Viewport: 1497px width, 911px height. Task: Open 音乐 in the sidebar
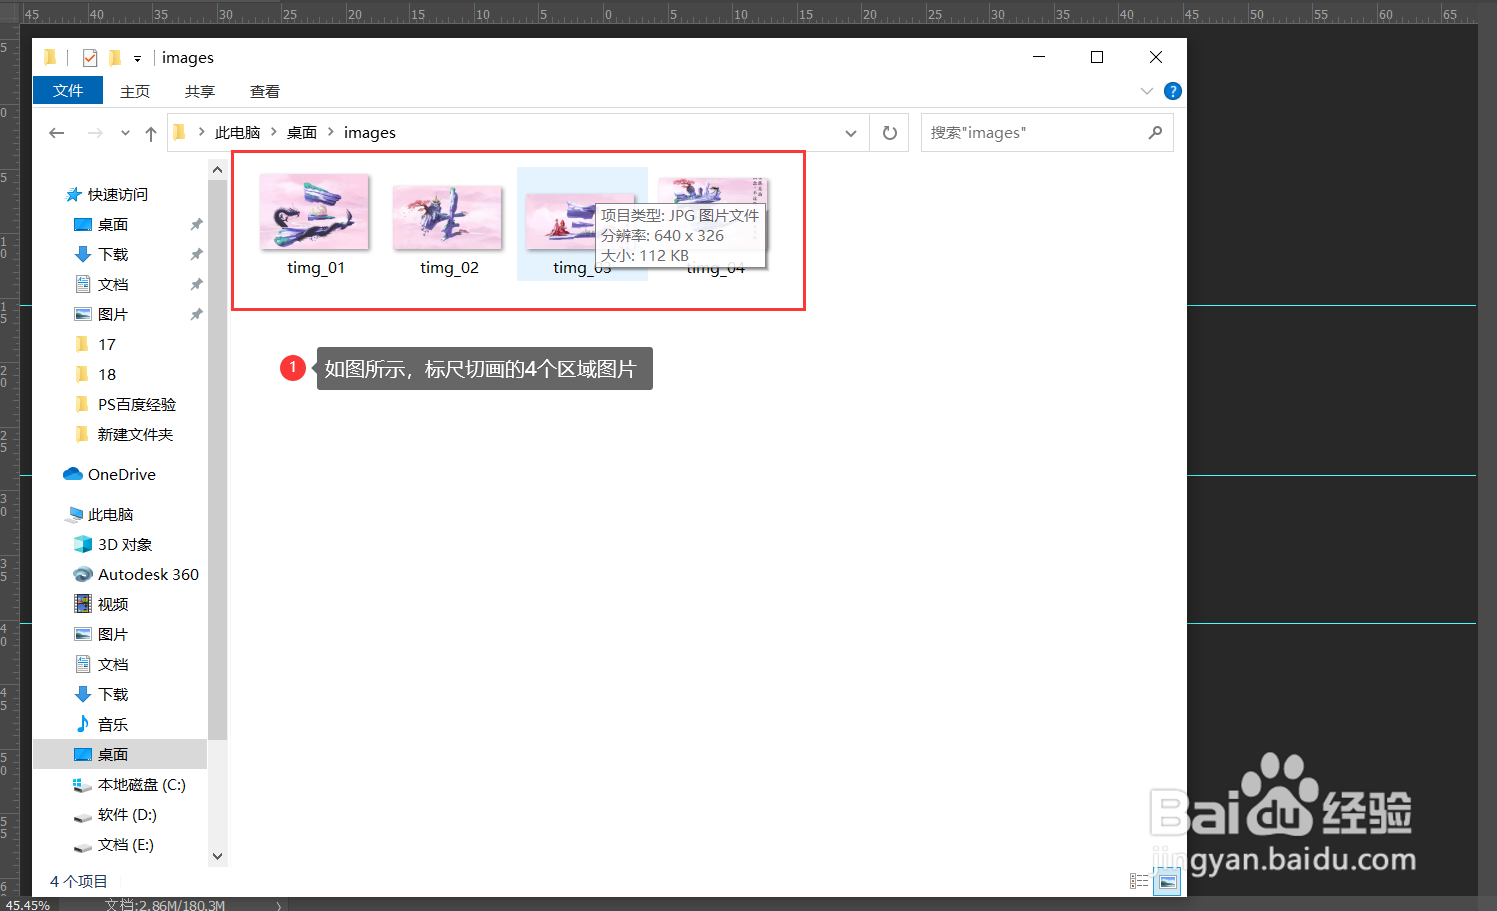point(113,725)
